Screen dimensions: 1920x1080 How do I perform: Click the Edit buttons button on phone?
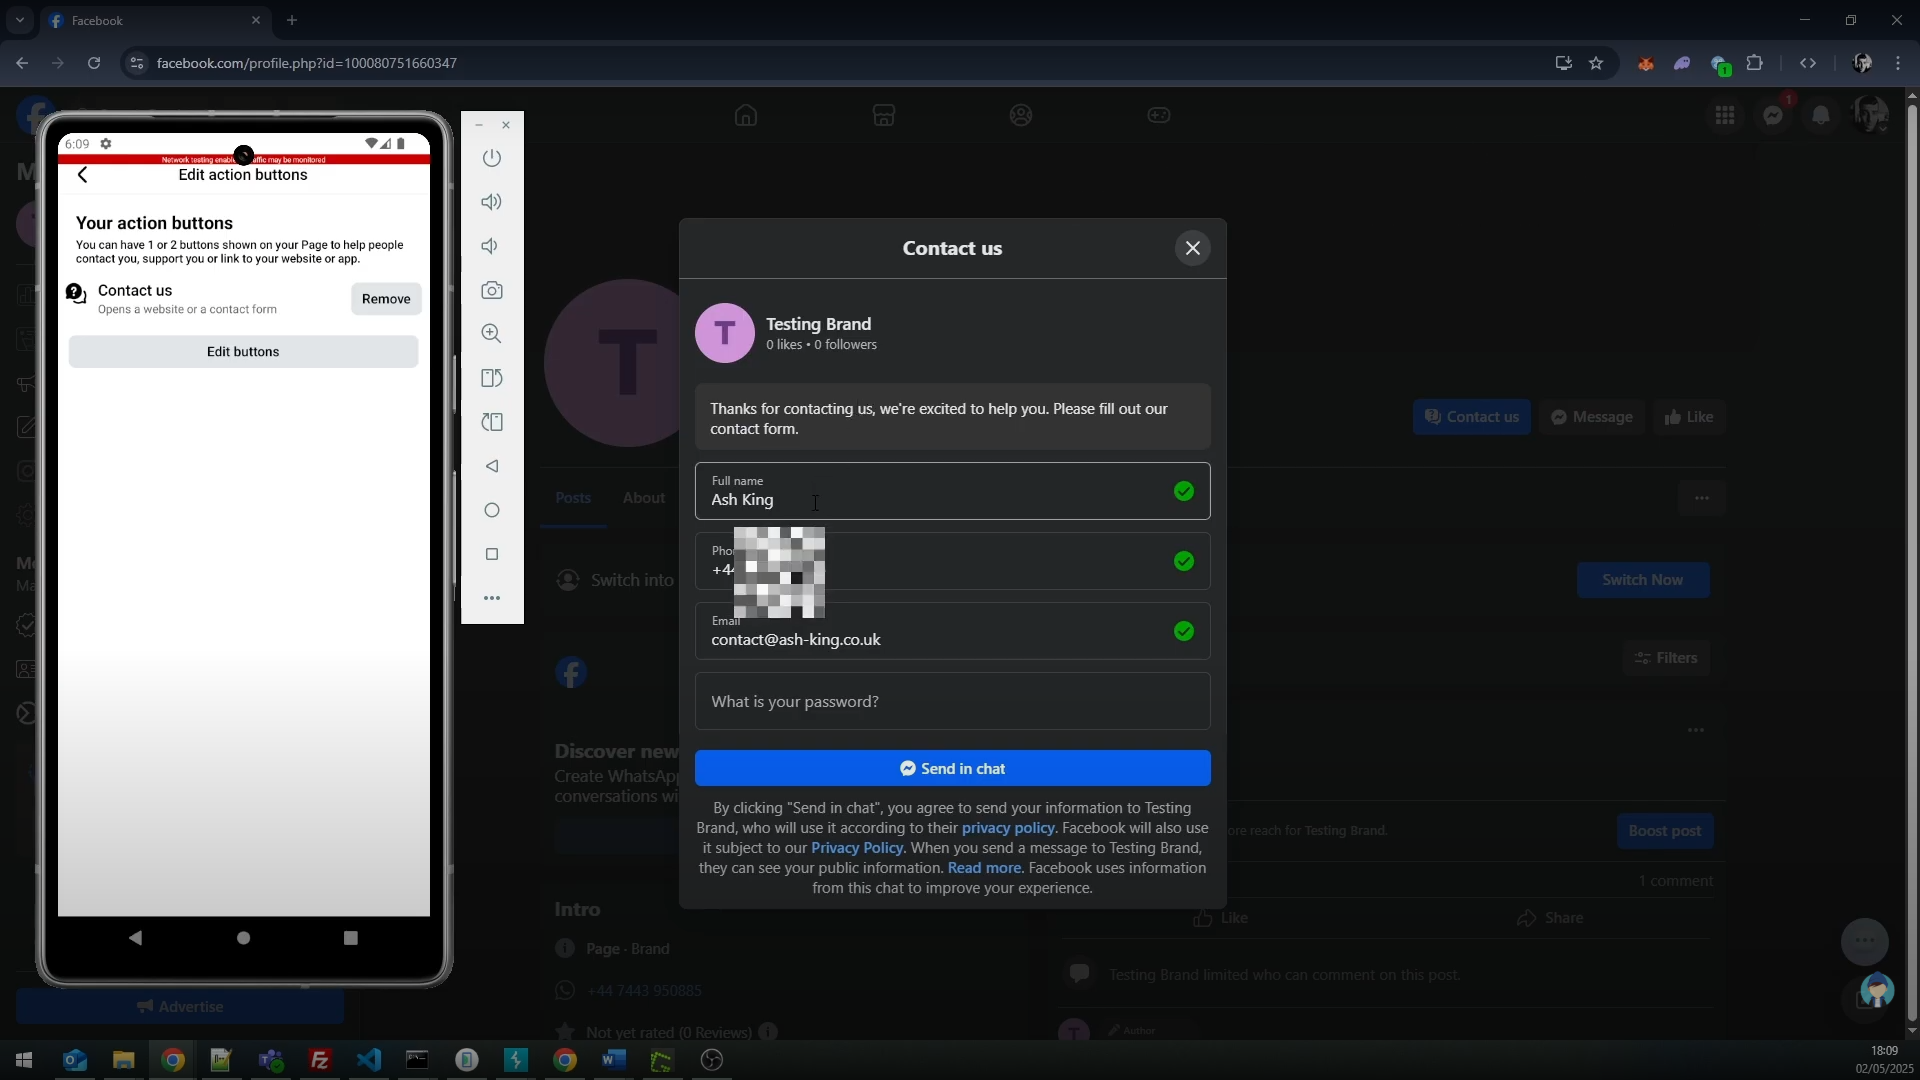tap(243, 352)
